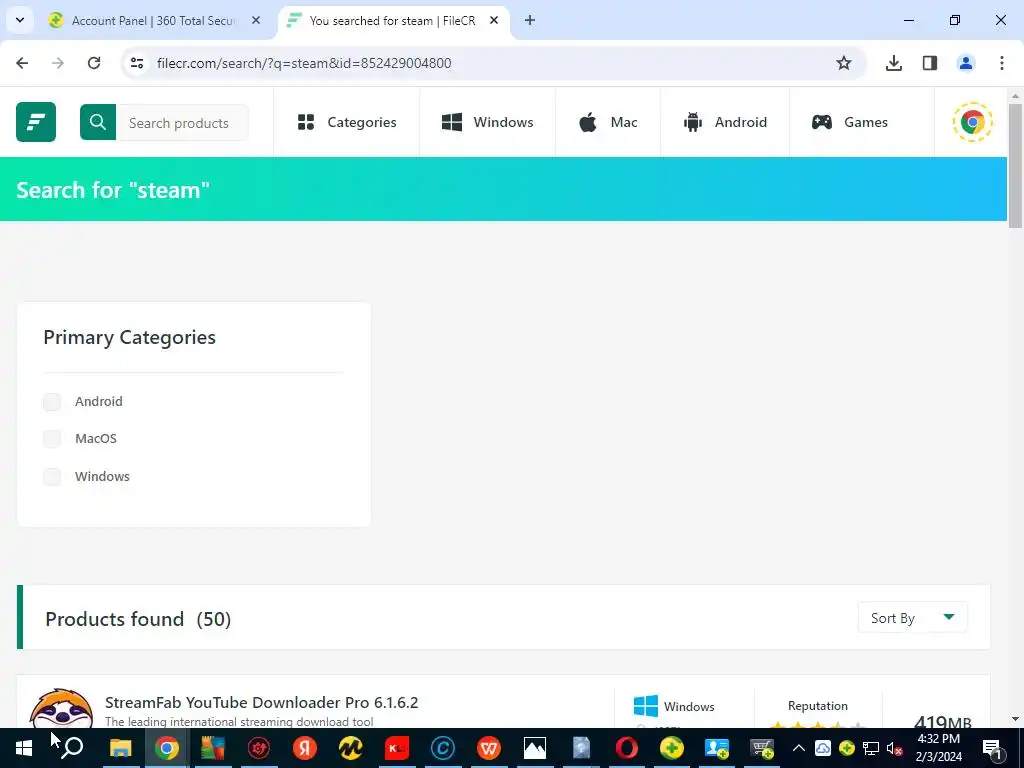Open File Explorer from taskbar
This screenshot has height=768, width=1024.
coord(120,748)
